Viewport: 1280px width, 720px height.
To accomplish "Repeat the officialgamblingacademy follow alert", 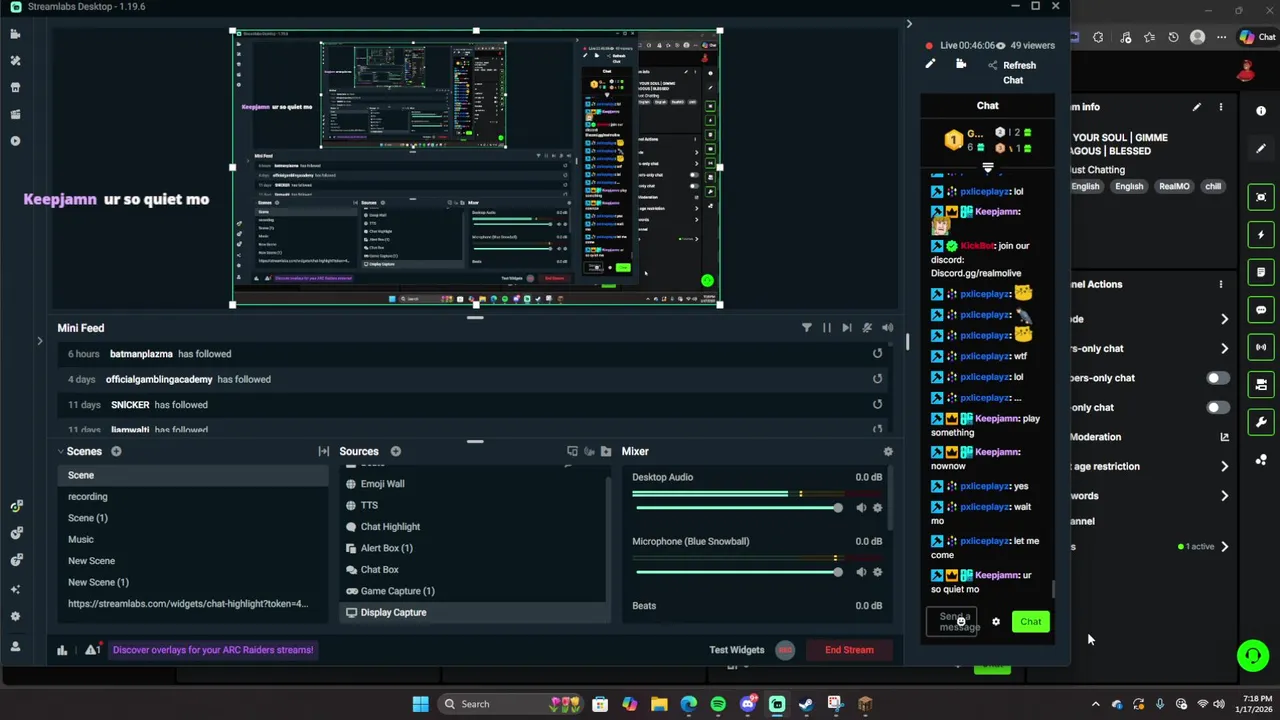I will pyautogui.click(x=877, y=379).
